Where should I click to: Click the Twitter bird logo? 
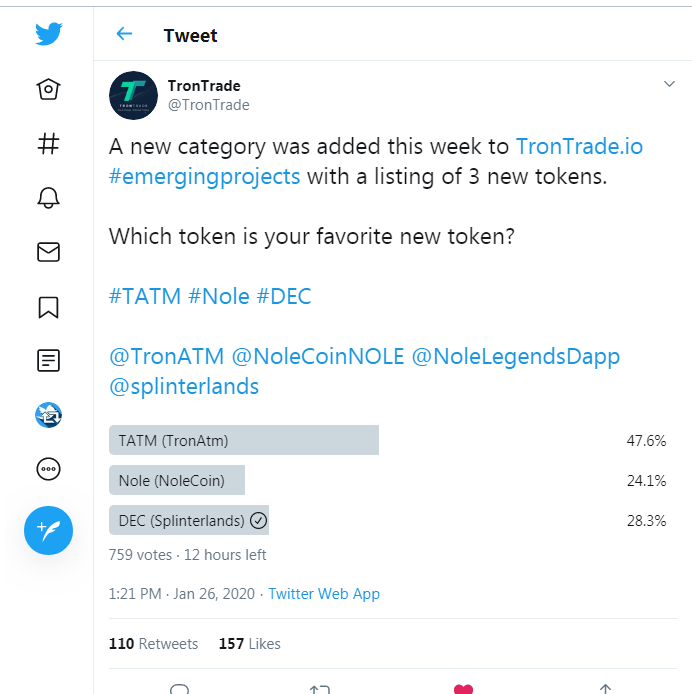click(49, 34)
